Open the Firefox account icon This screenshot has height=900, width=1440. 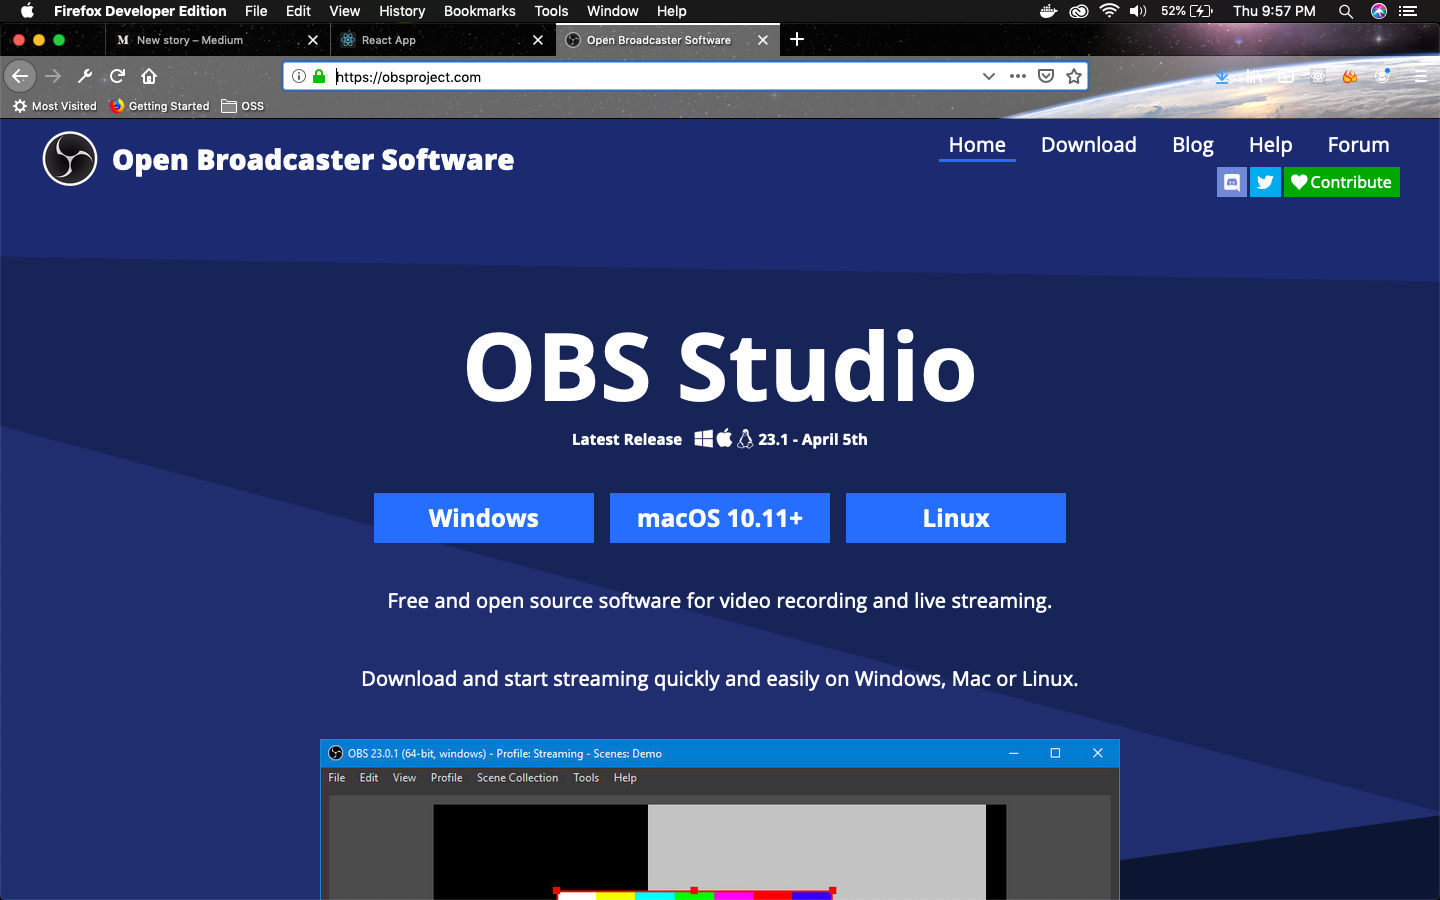(1383, 76)
